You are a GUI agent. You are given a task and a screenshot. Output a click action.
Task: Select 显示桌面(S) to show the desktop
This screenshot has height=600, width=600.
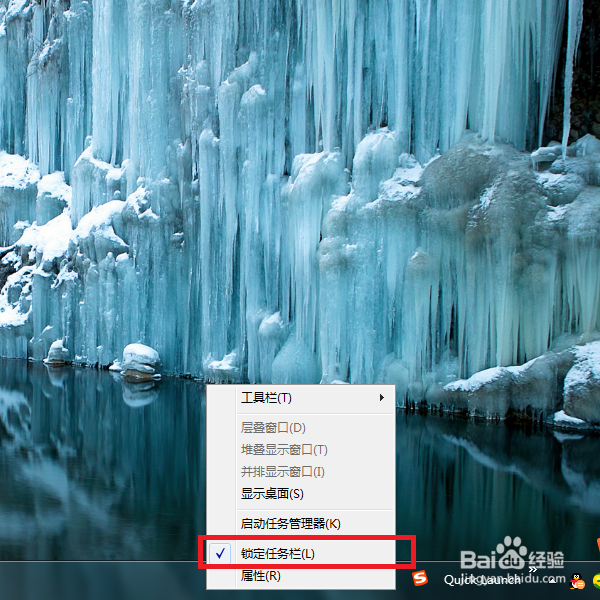coord(300,494)
